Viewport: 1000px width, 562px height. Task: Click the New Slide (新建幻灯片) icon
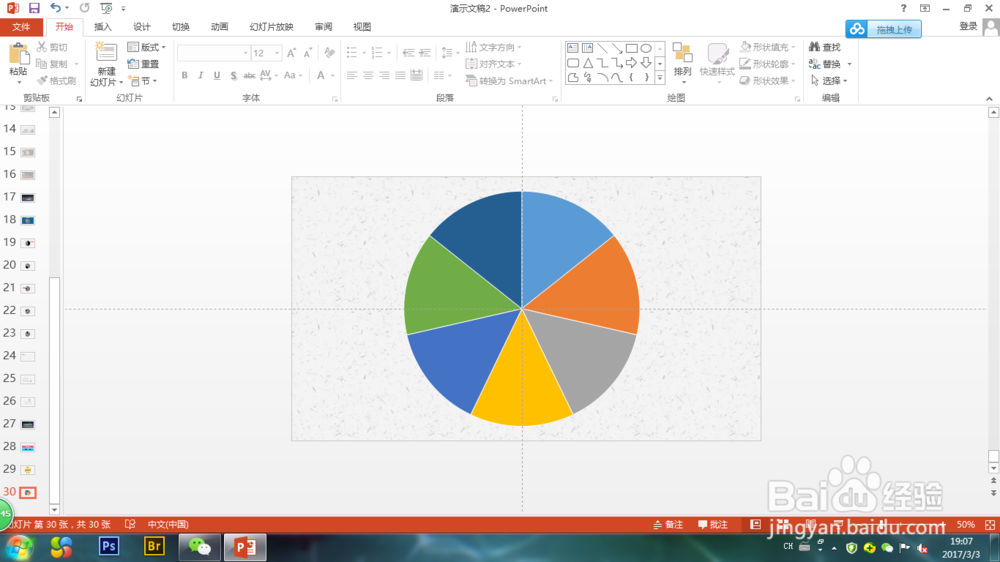[x=106, y=52]
